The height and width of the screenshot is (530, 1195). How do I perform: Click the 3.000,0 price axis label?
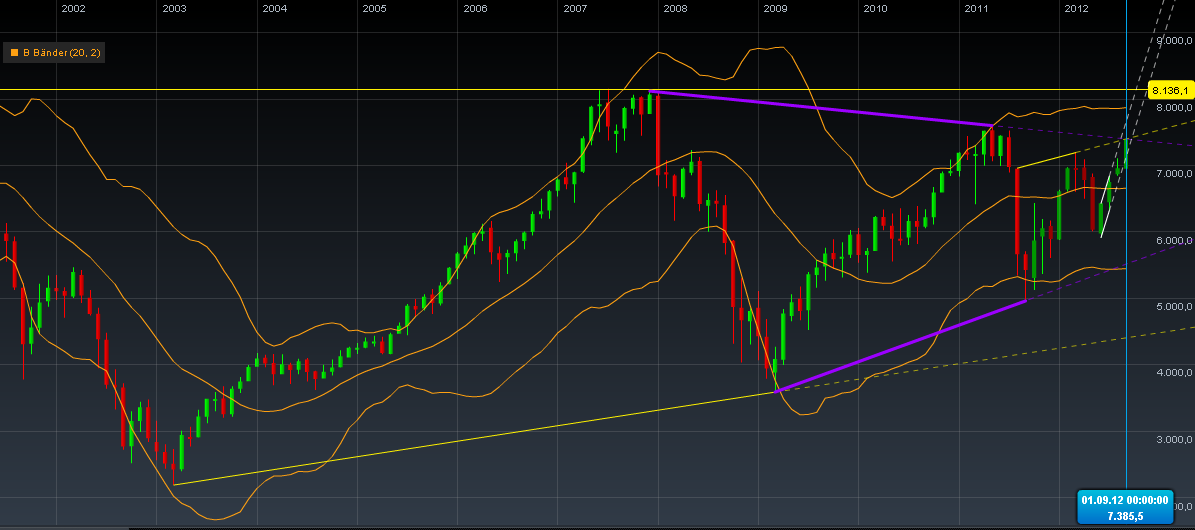coord(1171,440)
